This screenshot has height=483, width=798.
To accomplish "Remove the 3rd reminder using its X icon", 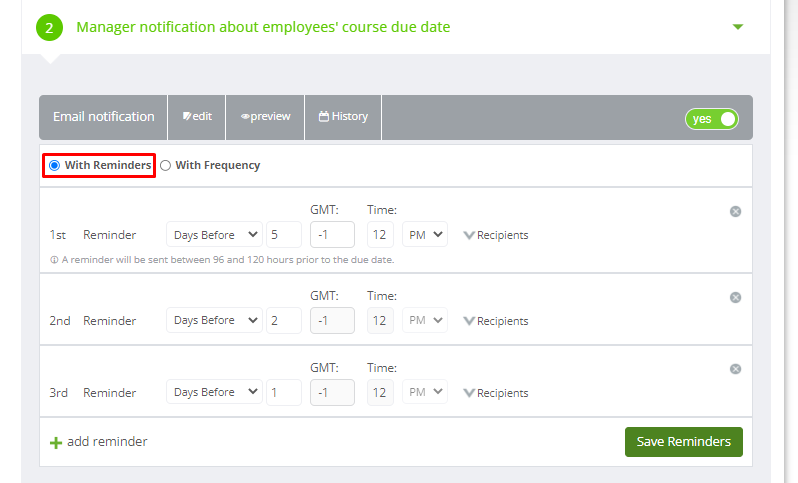I will coord(735,369).
